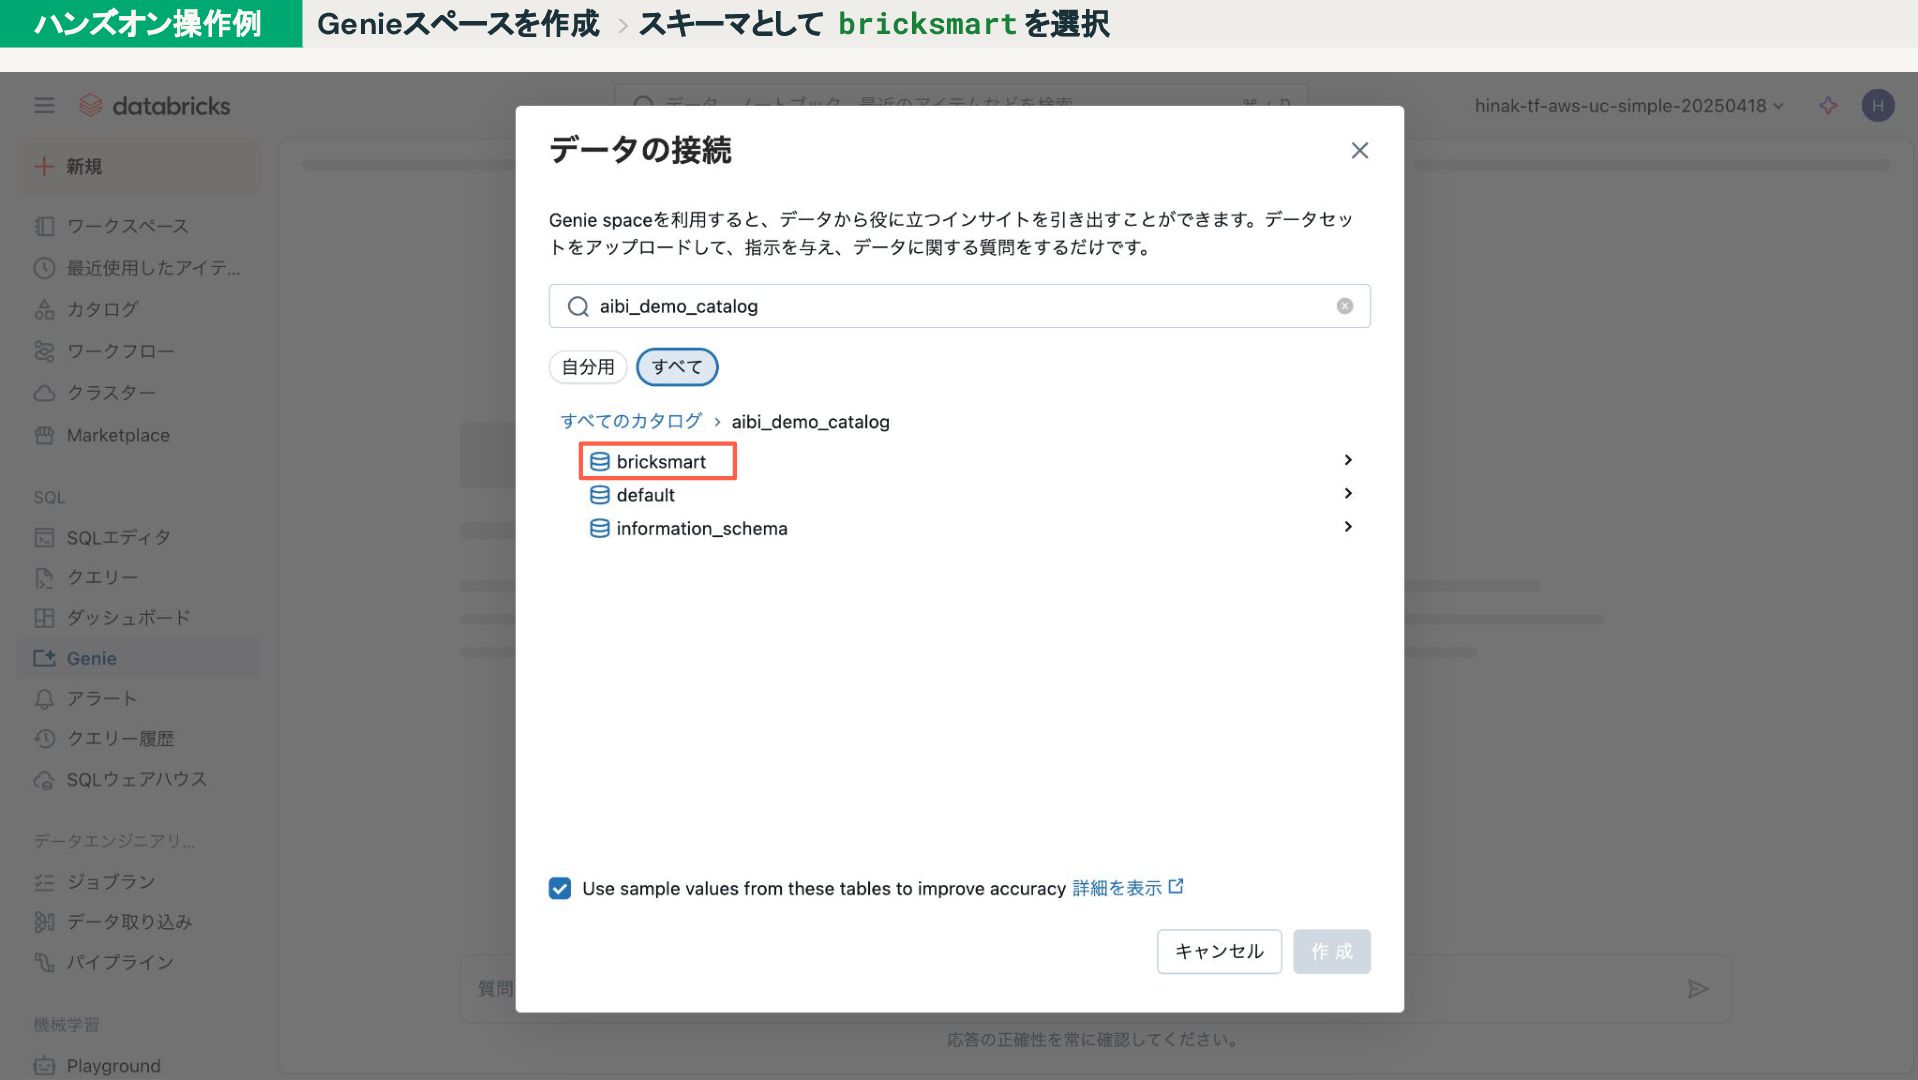Close the データの接続 dialog
The height and width of the screenshot is (1080, 1918).
tap(1359, 150)
